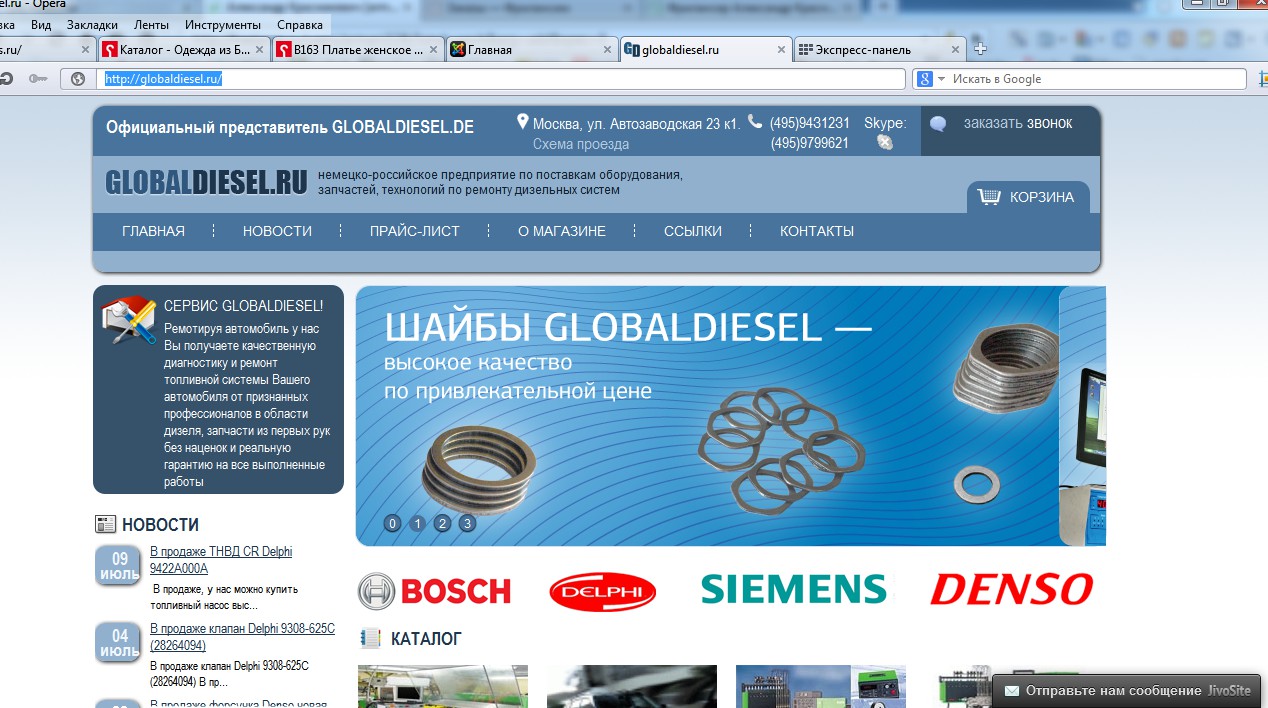Viewport: 1268px width, 708px height.
Task: Click phone number (495)9431231
Action: (810, 123)
